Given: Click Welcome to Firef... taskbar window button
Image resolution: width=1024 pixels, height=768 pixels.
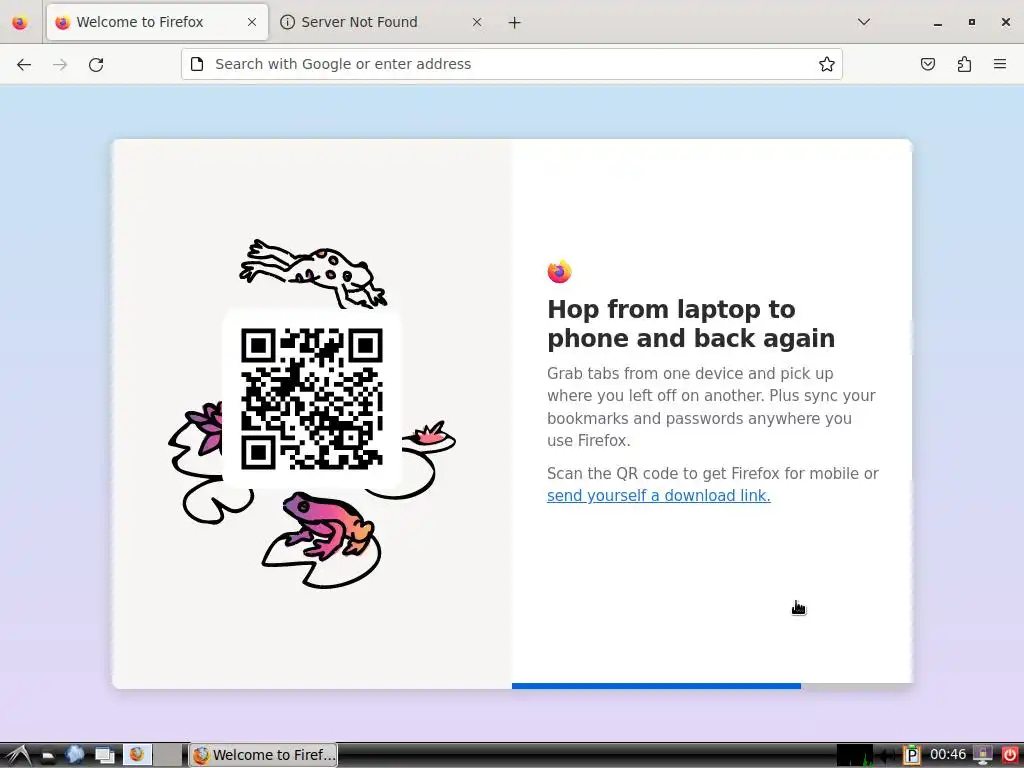Looking at the screenshot, I should (x=264, y=755).
